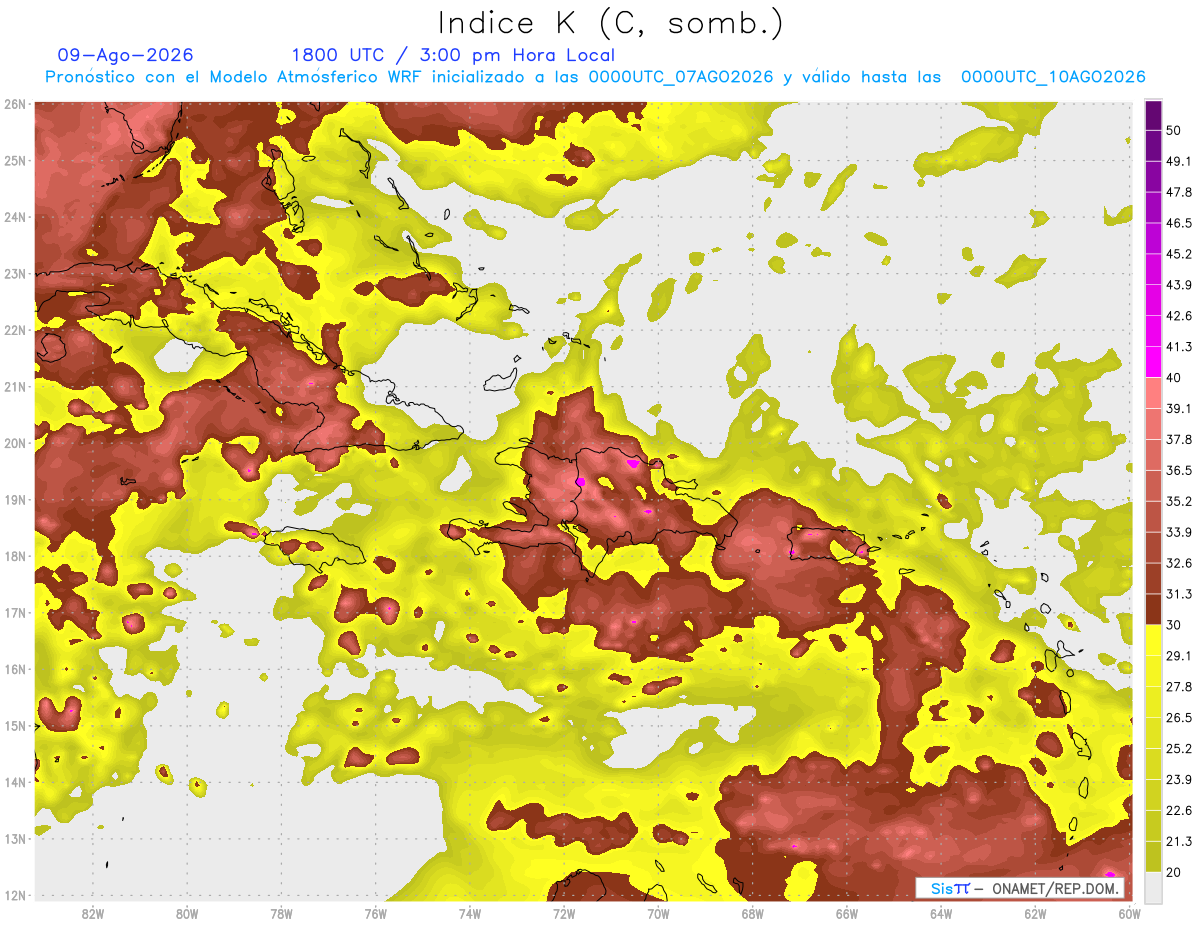Click the "13N" latitude axis label
Image resolution: width=1200 pixels, height=927 pixels.
[15, 839]
